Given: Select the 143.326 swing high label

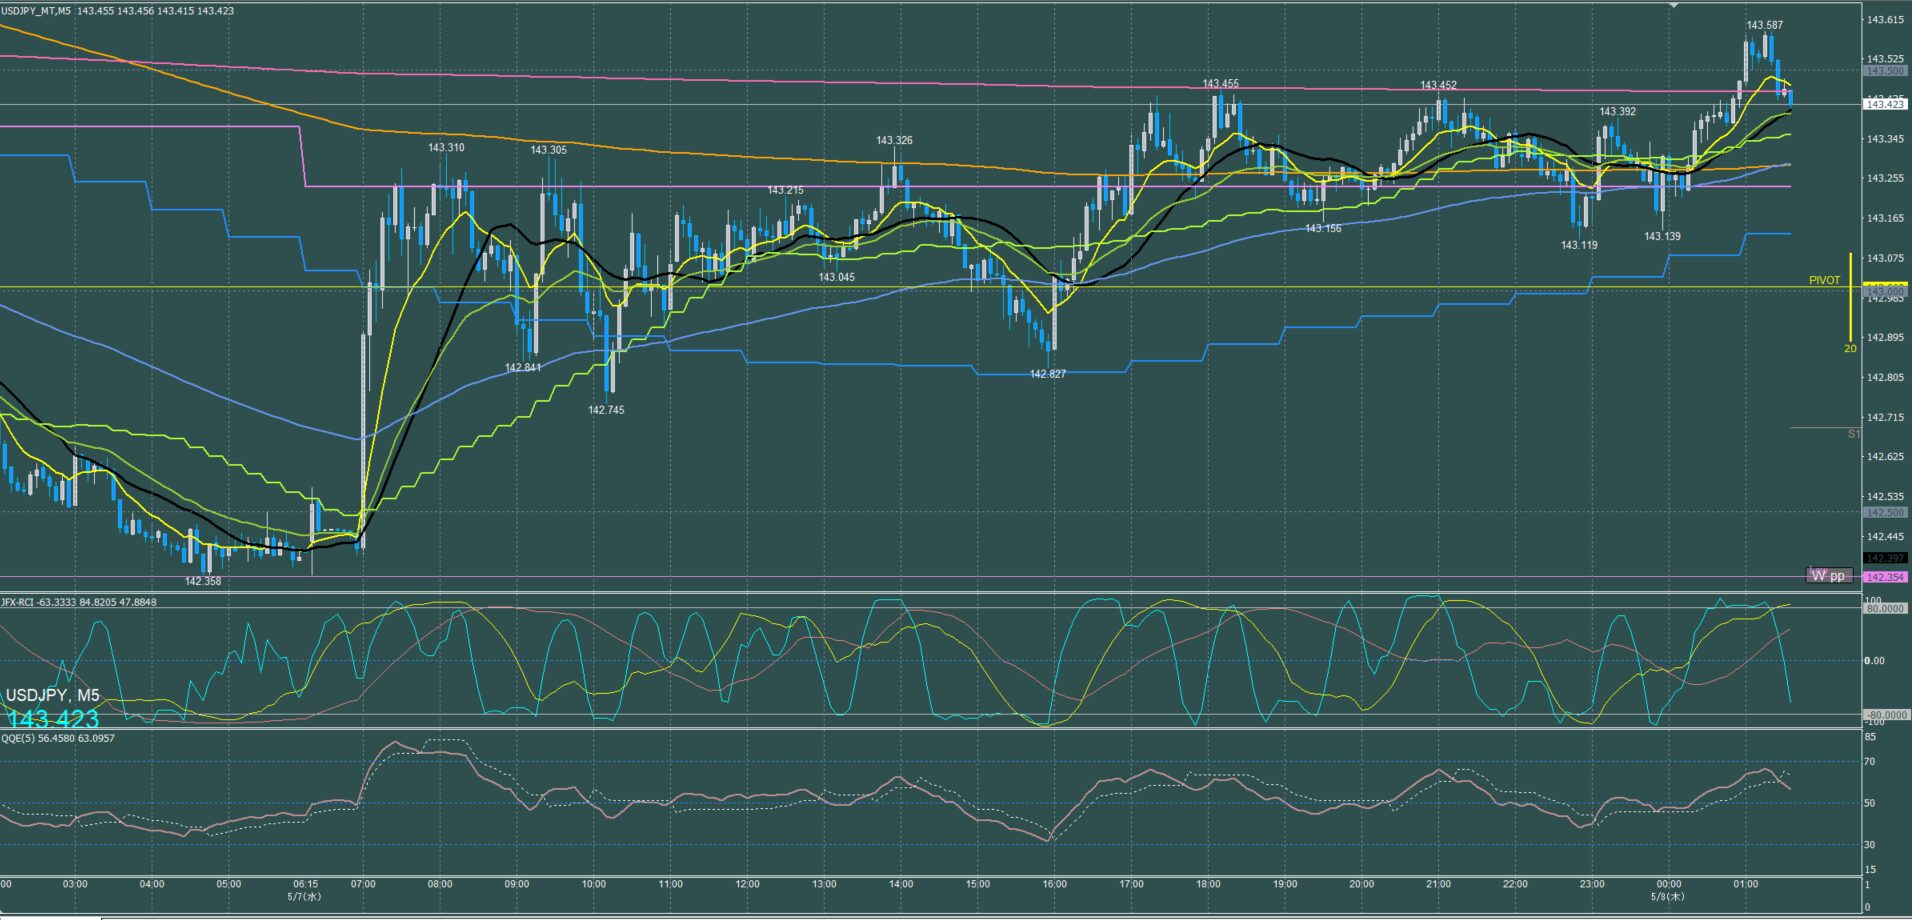Looking at the screenshot, I should [894, 141].
